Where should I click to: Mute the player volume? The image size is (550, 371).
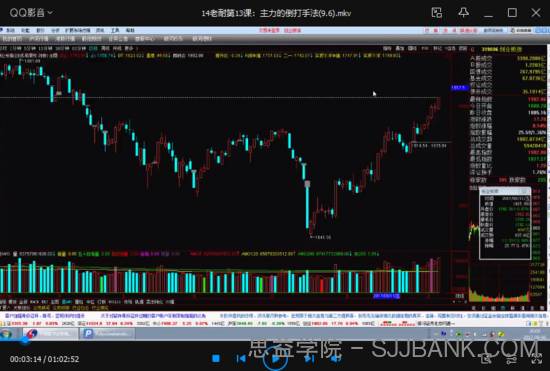(336, 358)
